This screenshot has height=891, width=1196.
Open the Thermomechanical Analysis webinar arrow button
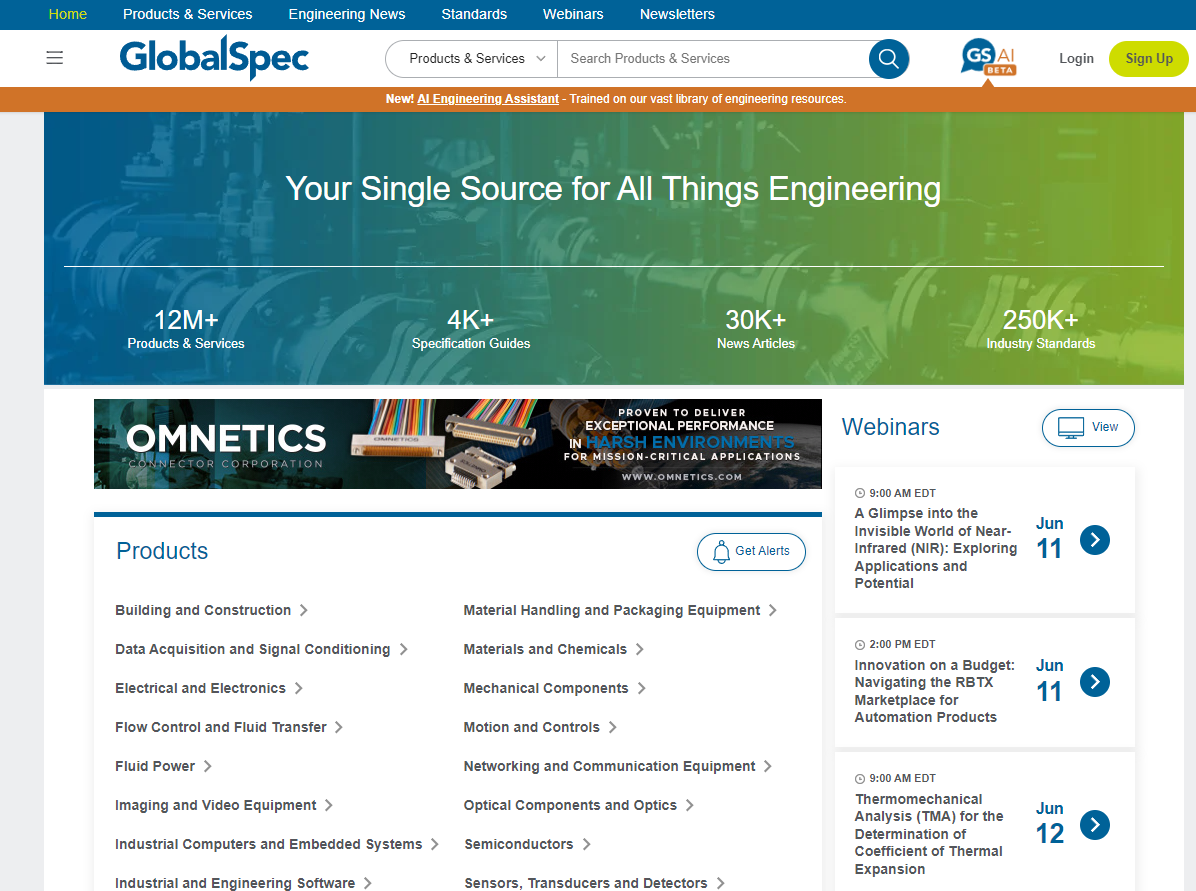(x=1095, y=825)
